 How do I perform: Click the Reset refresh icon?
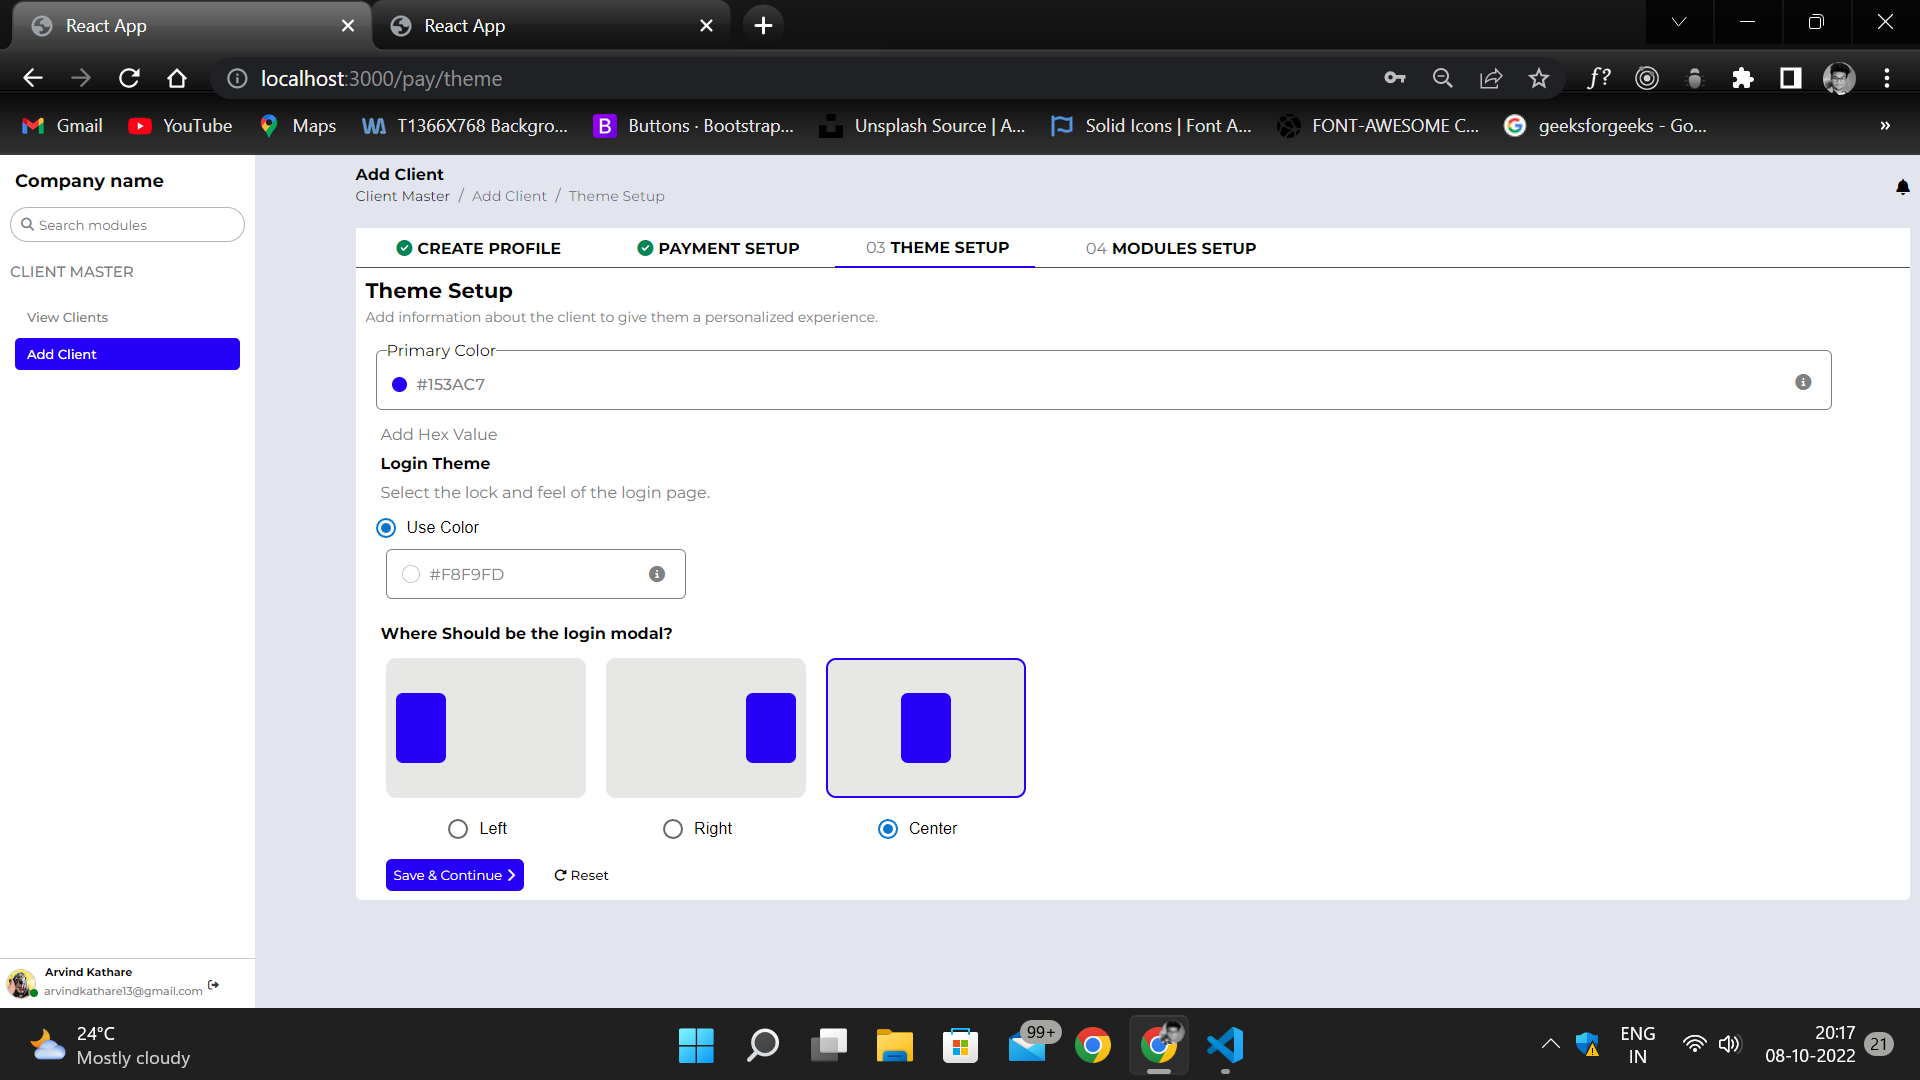pos(561,875)
